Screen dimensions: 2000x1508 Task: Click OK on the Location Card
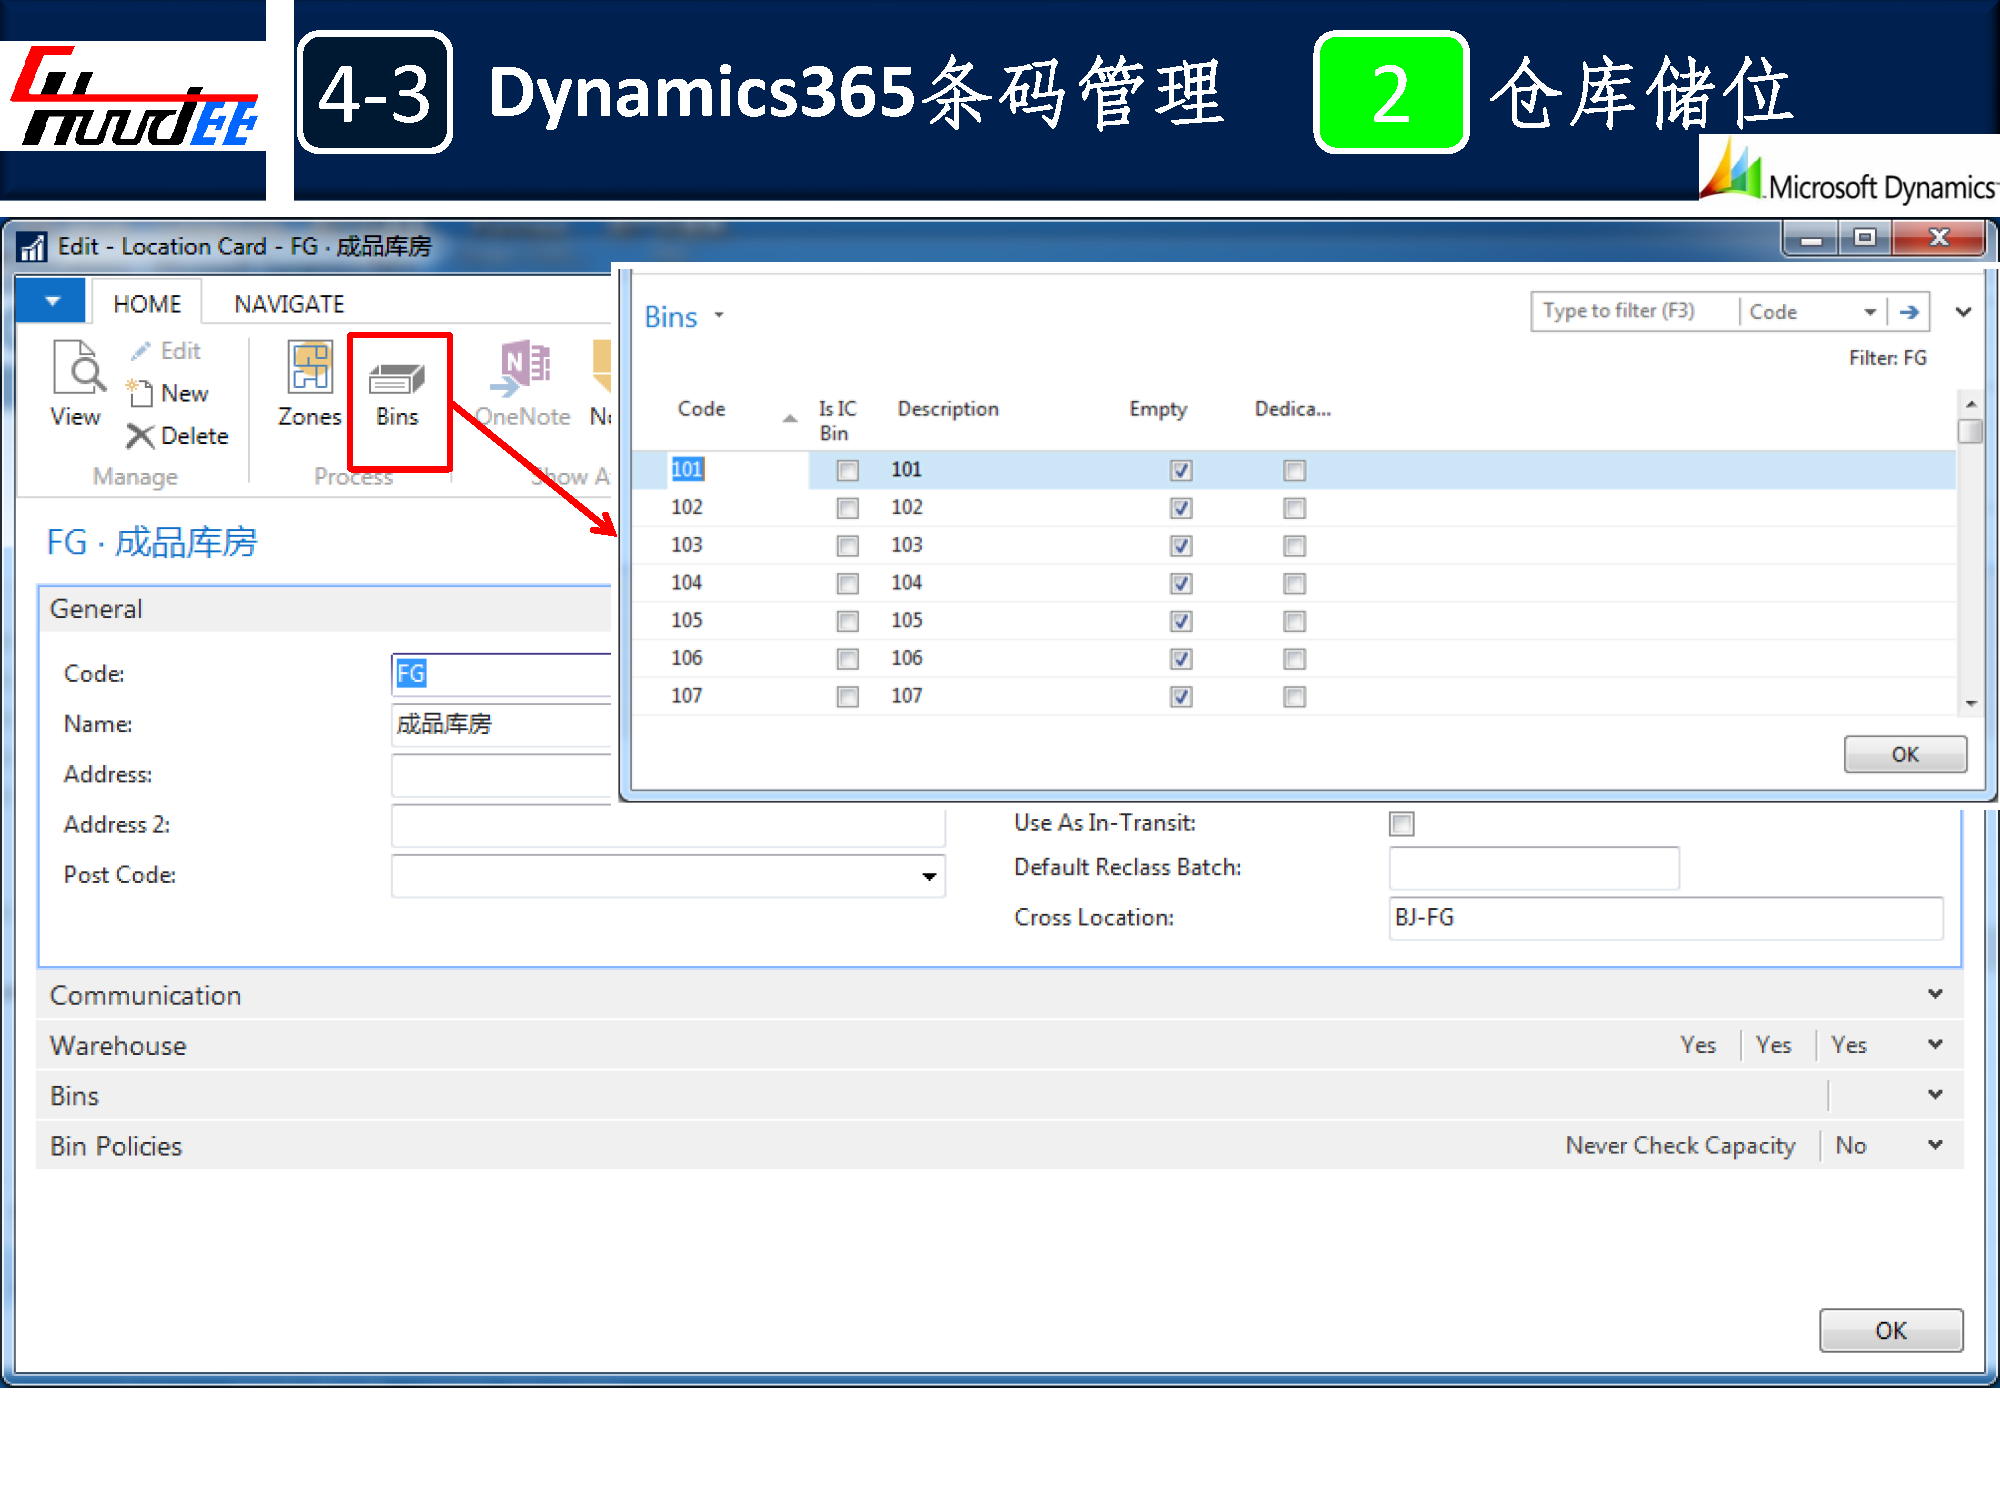click(x=1890, y=1330)
